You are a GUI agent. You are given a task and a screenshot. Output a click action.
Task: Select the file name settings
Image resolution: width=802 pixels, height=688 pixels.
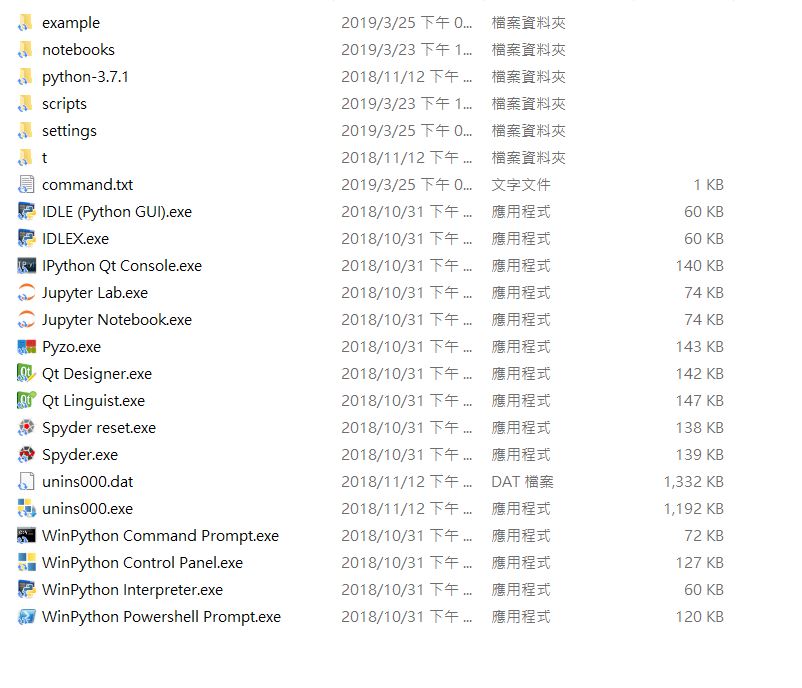(69, 131)
